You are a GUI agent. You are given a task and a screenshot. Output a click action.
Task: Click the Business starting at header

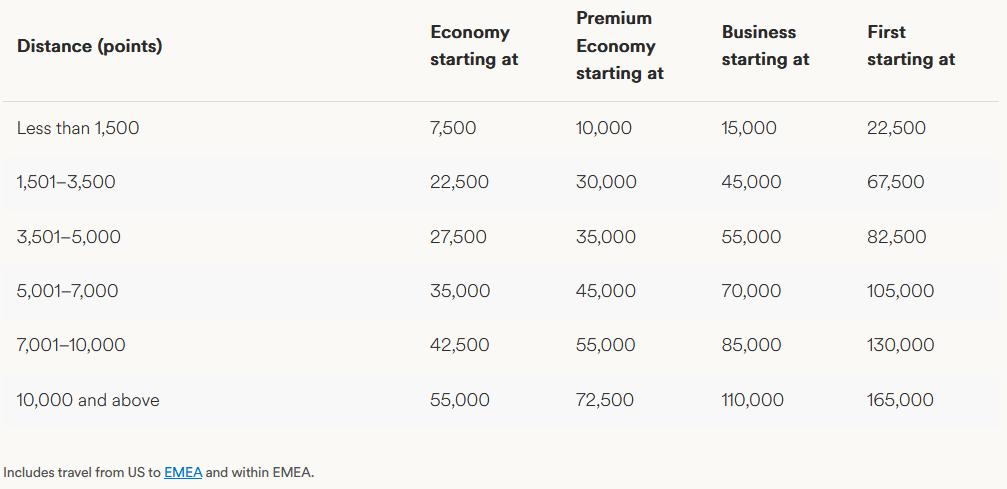[x=765, y=46]
